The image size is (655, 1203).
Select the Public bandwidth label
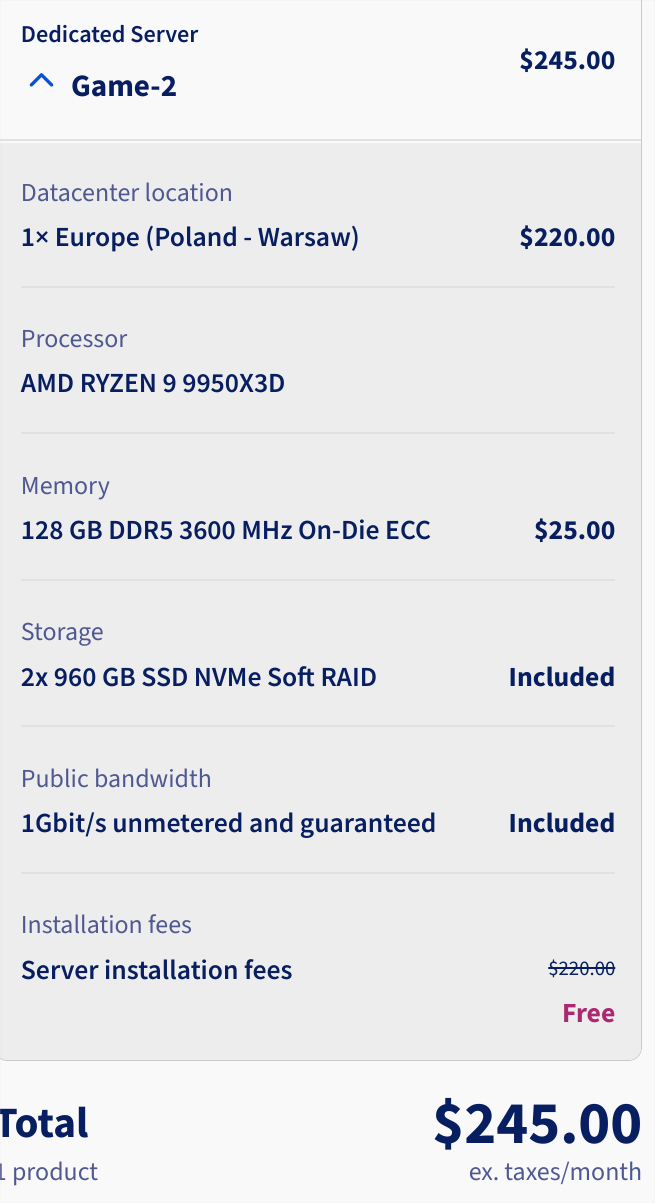116,779
